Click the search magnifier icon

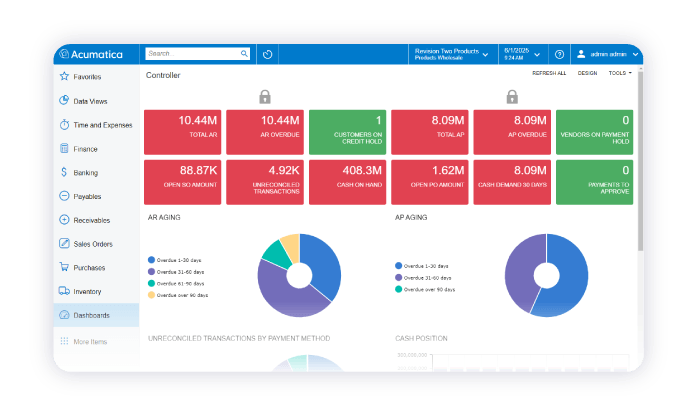[244, 54]
